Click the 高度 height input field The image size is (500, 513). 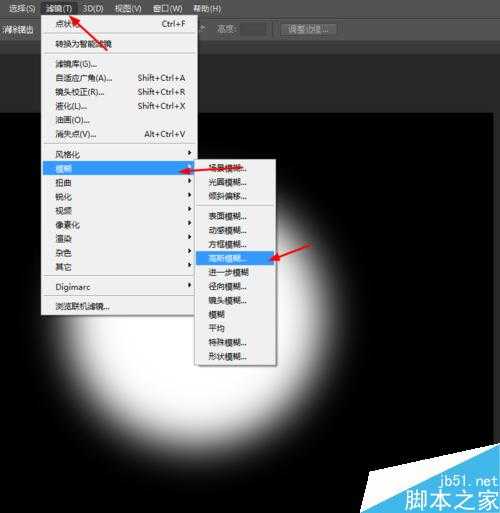(x=254, y=29)
